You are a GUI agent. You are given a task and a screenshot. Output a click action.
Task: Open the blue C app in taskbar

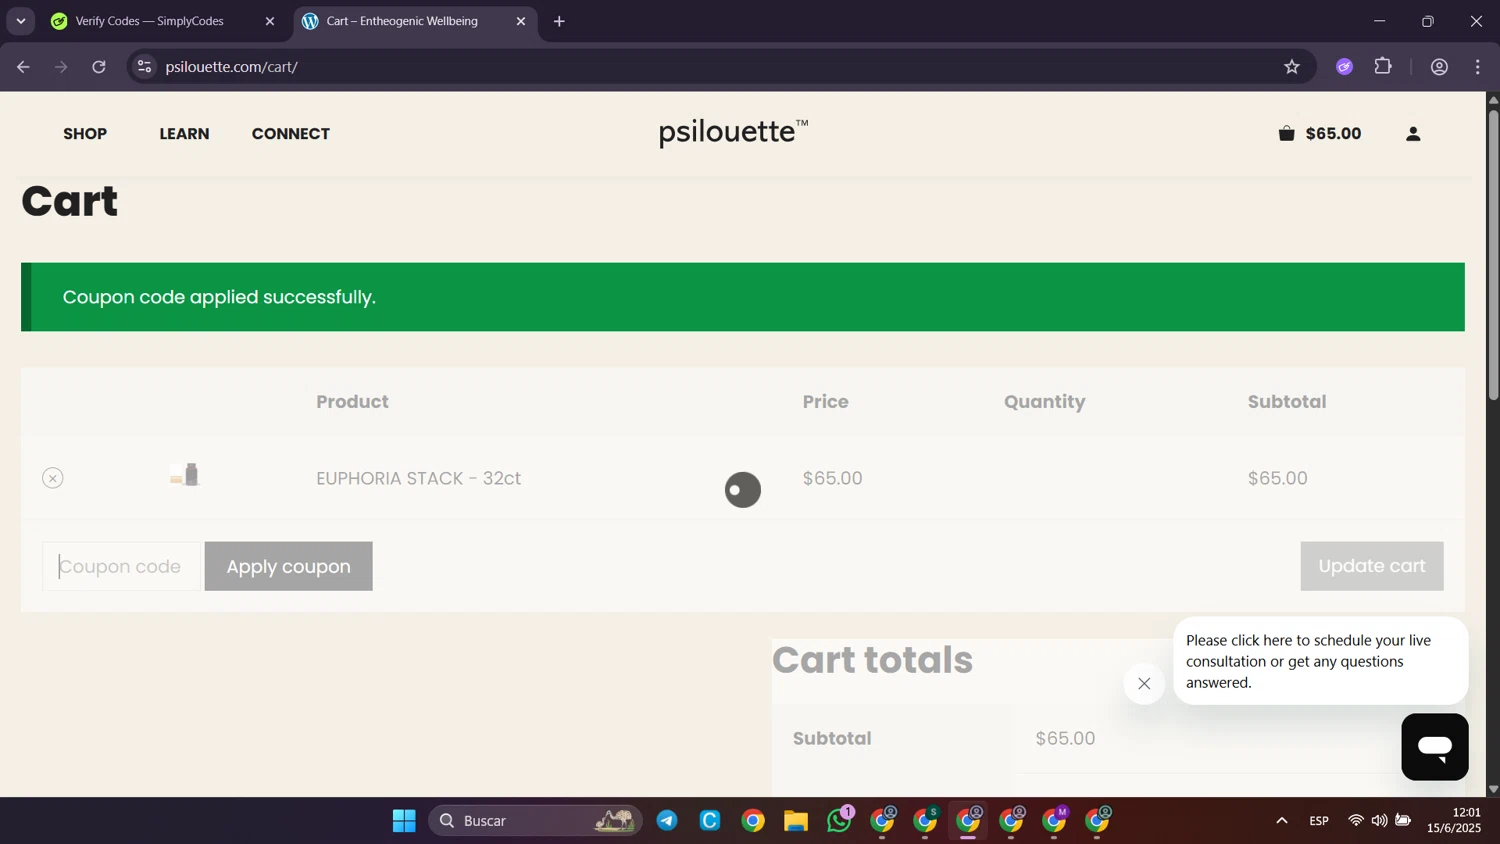(710, 821)
